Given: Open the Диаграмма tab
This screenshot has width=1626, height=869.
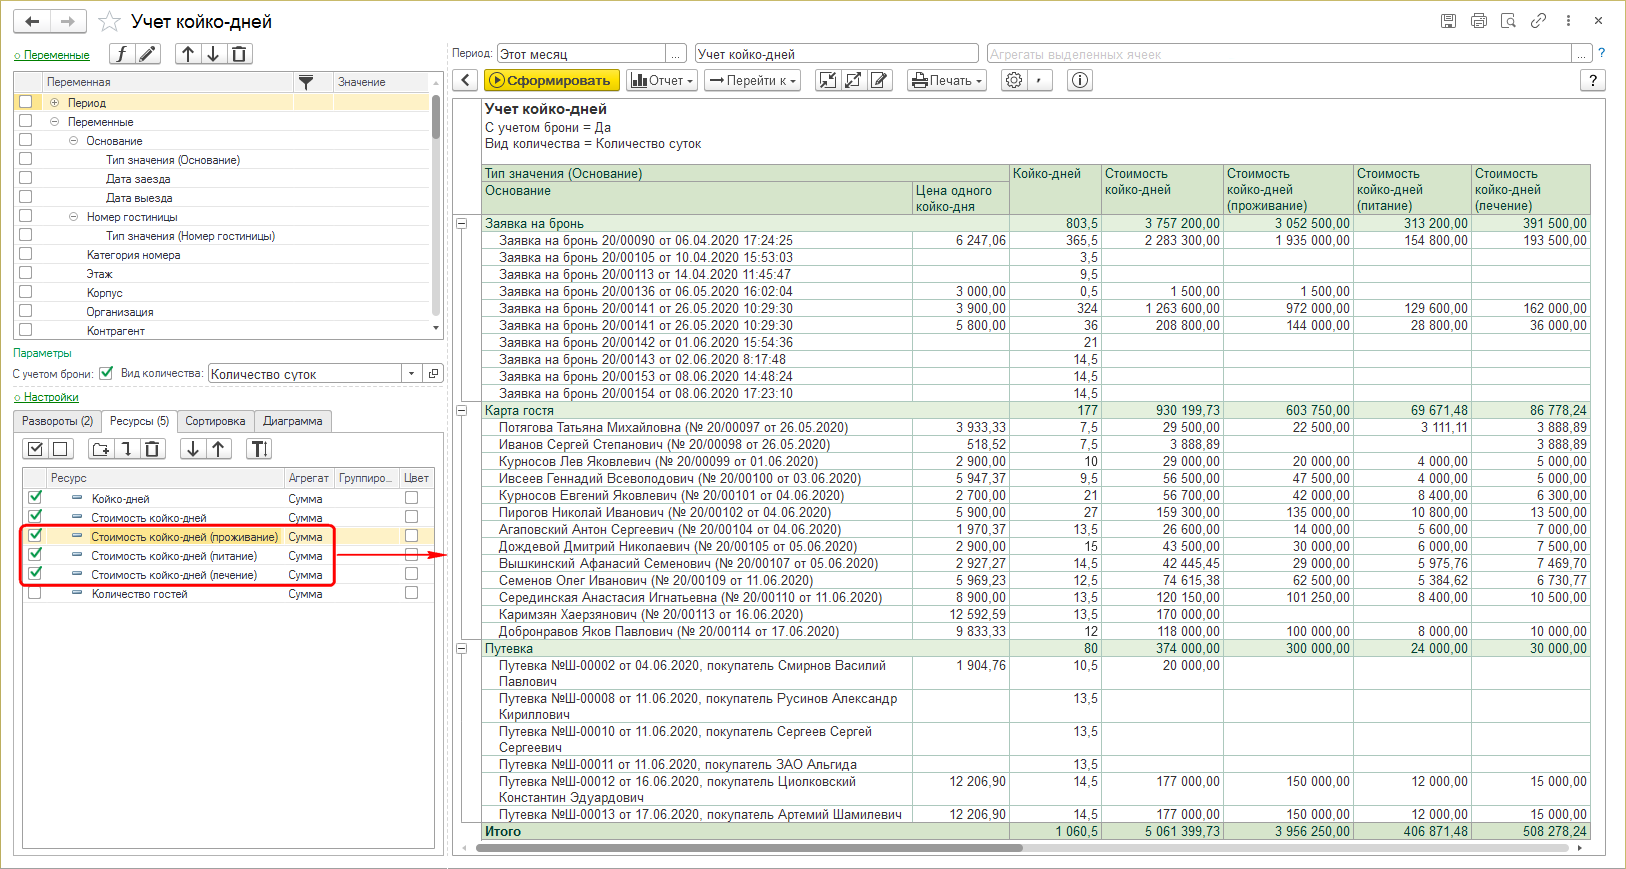Looking at the screenshot, I should click(292, 421).
